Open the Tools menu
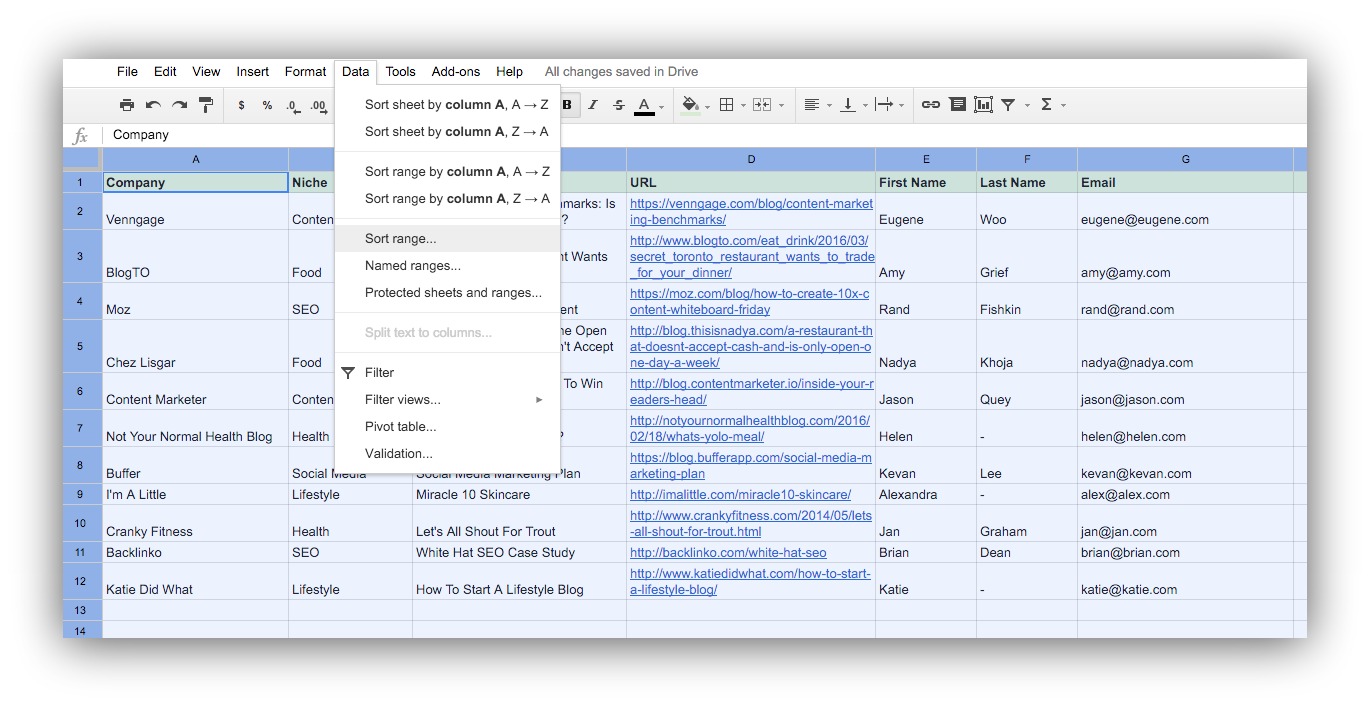The height and width of the screenshot is (705, 1370). click(x=400, y=72)
